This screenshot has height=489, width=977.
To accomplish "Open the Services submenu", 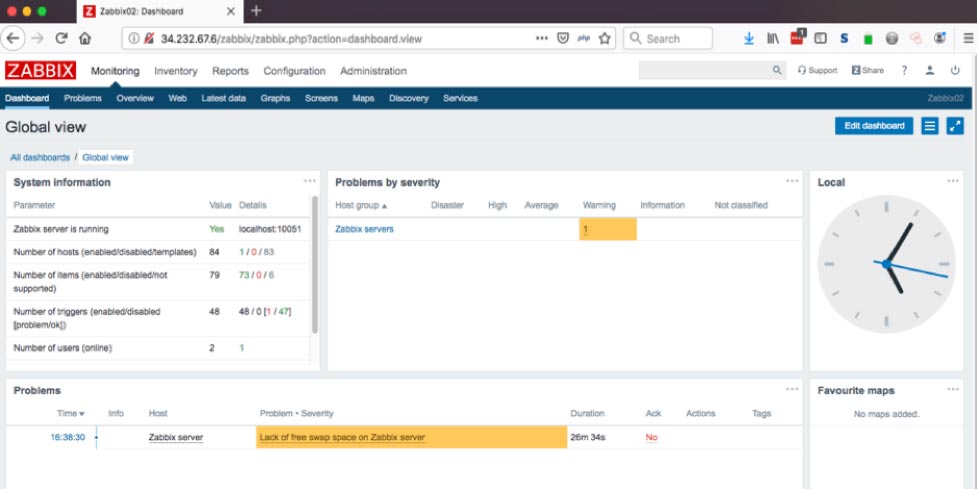I will [x=460, y=98].
